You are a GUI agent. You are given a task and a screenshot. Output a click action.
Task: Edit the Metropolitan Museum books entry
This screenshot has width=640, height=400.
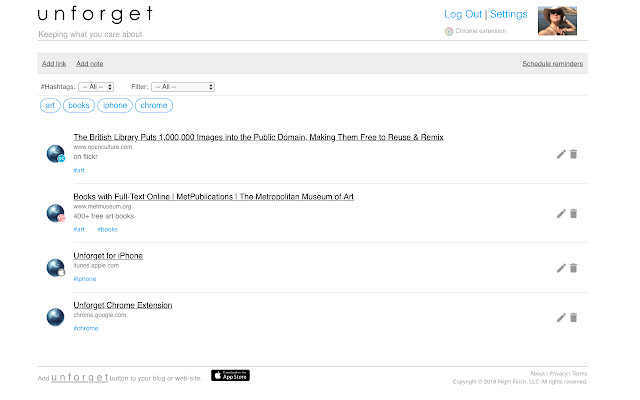point(561,213)
